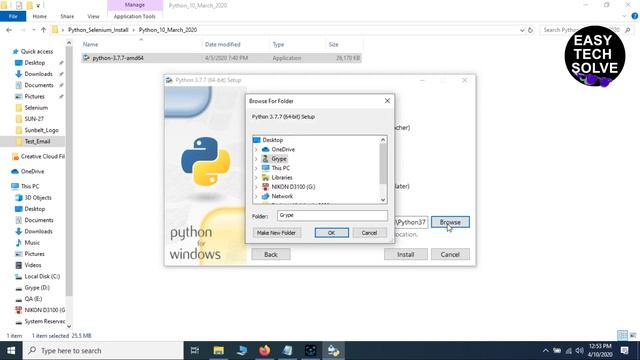Click Back in Python setup window
640x360 pixels.
pyautogui.click(x=271, y=254)
